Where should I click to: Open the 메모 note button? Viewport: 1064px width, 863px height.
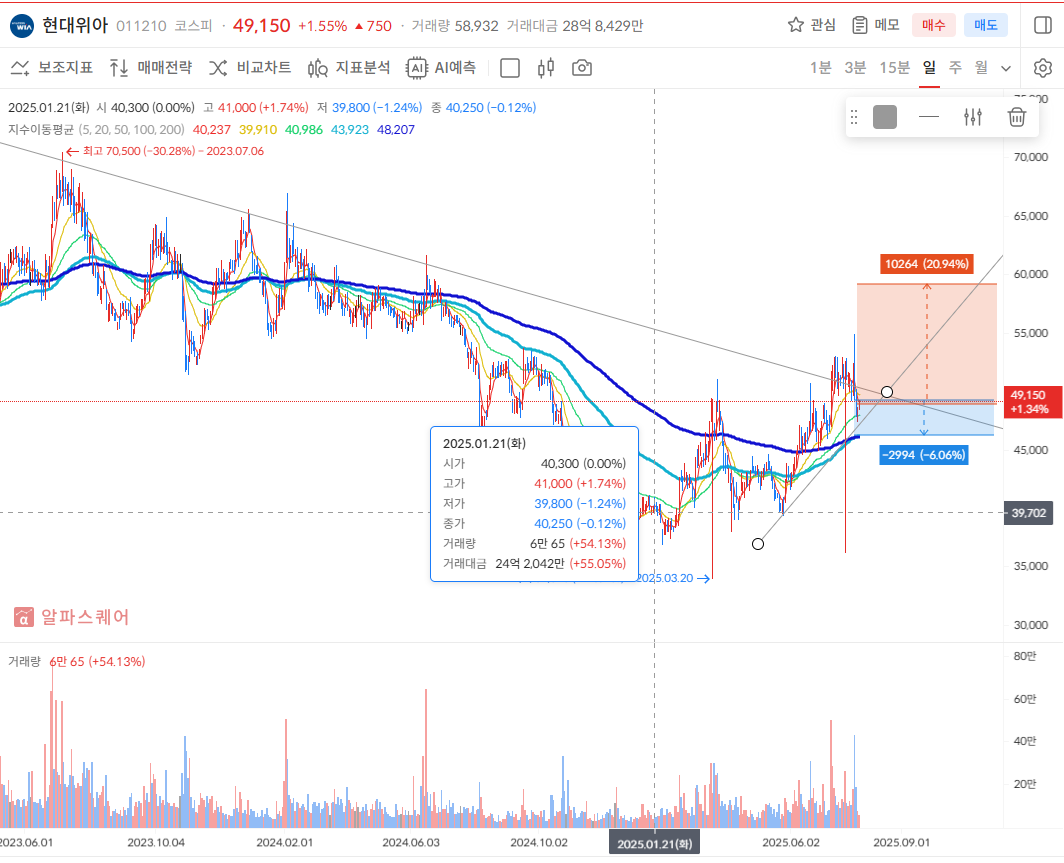tap(875, 25)
